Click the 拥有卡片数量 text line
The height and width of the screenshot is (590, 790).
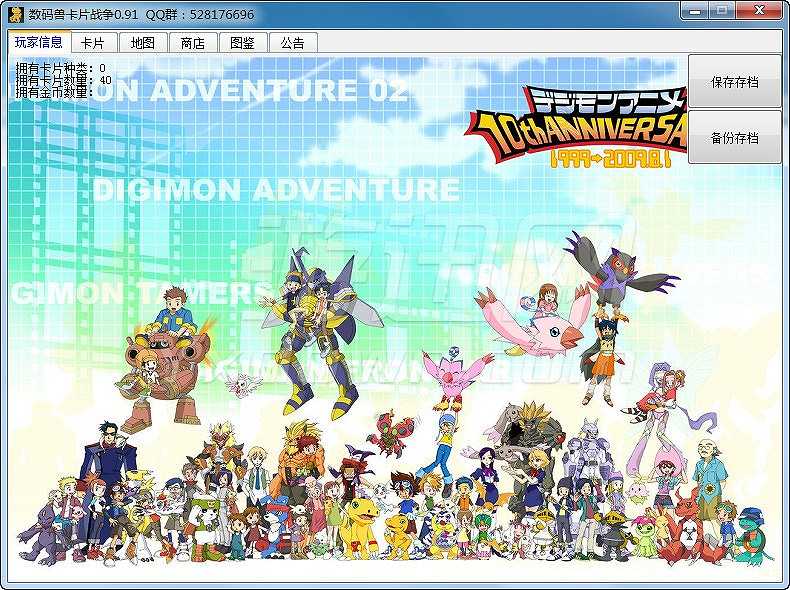click(63, 80)
